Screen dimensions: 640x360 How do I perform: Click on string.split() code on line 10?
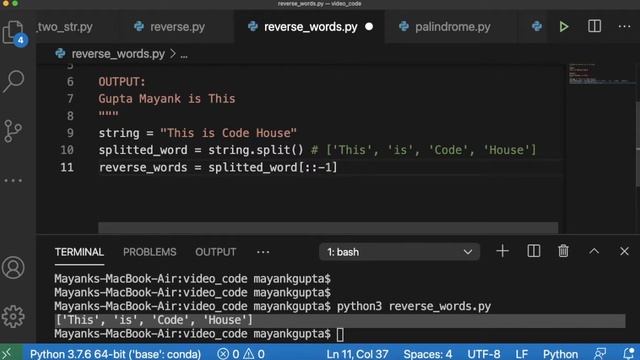pos(256,150)
